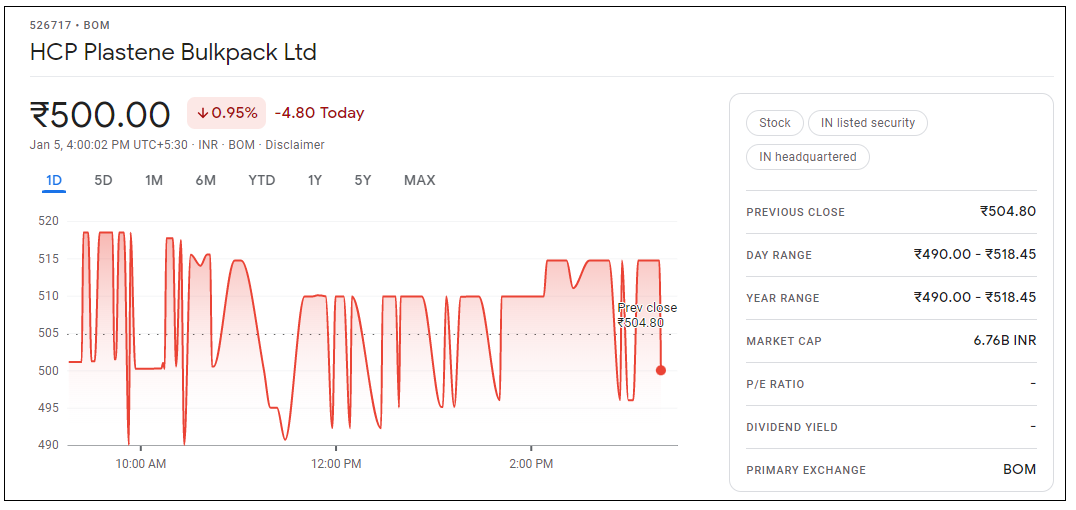Viewport: 1076px width, 510px height.
Task: Click the IN listed security chip
Action: coord(867,123)
